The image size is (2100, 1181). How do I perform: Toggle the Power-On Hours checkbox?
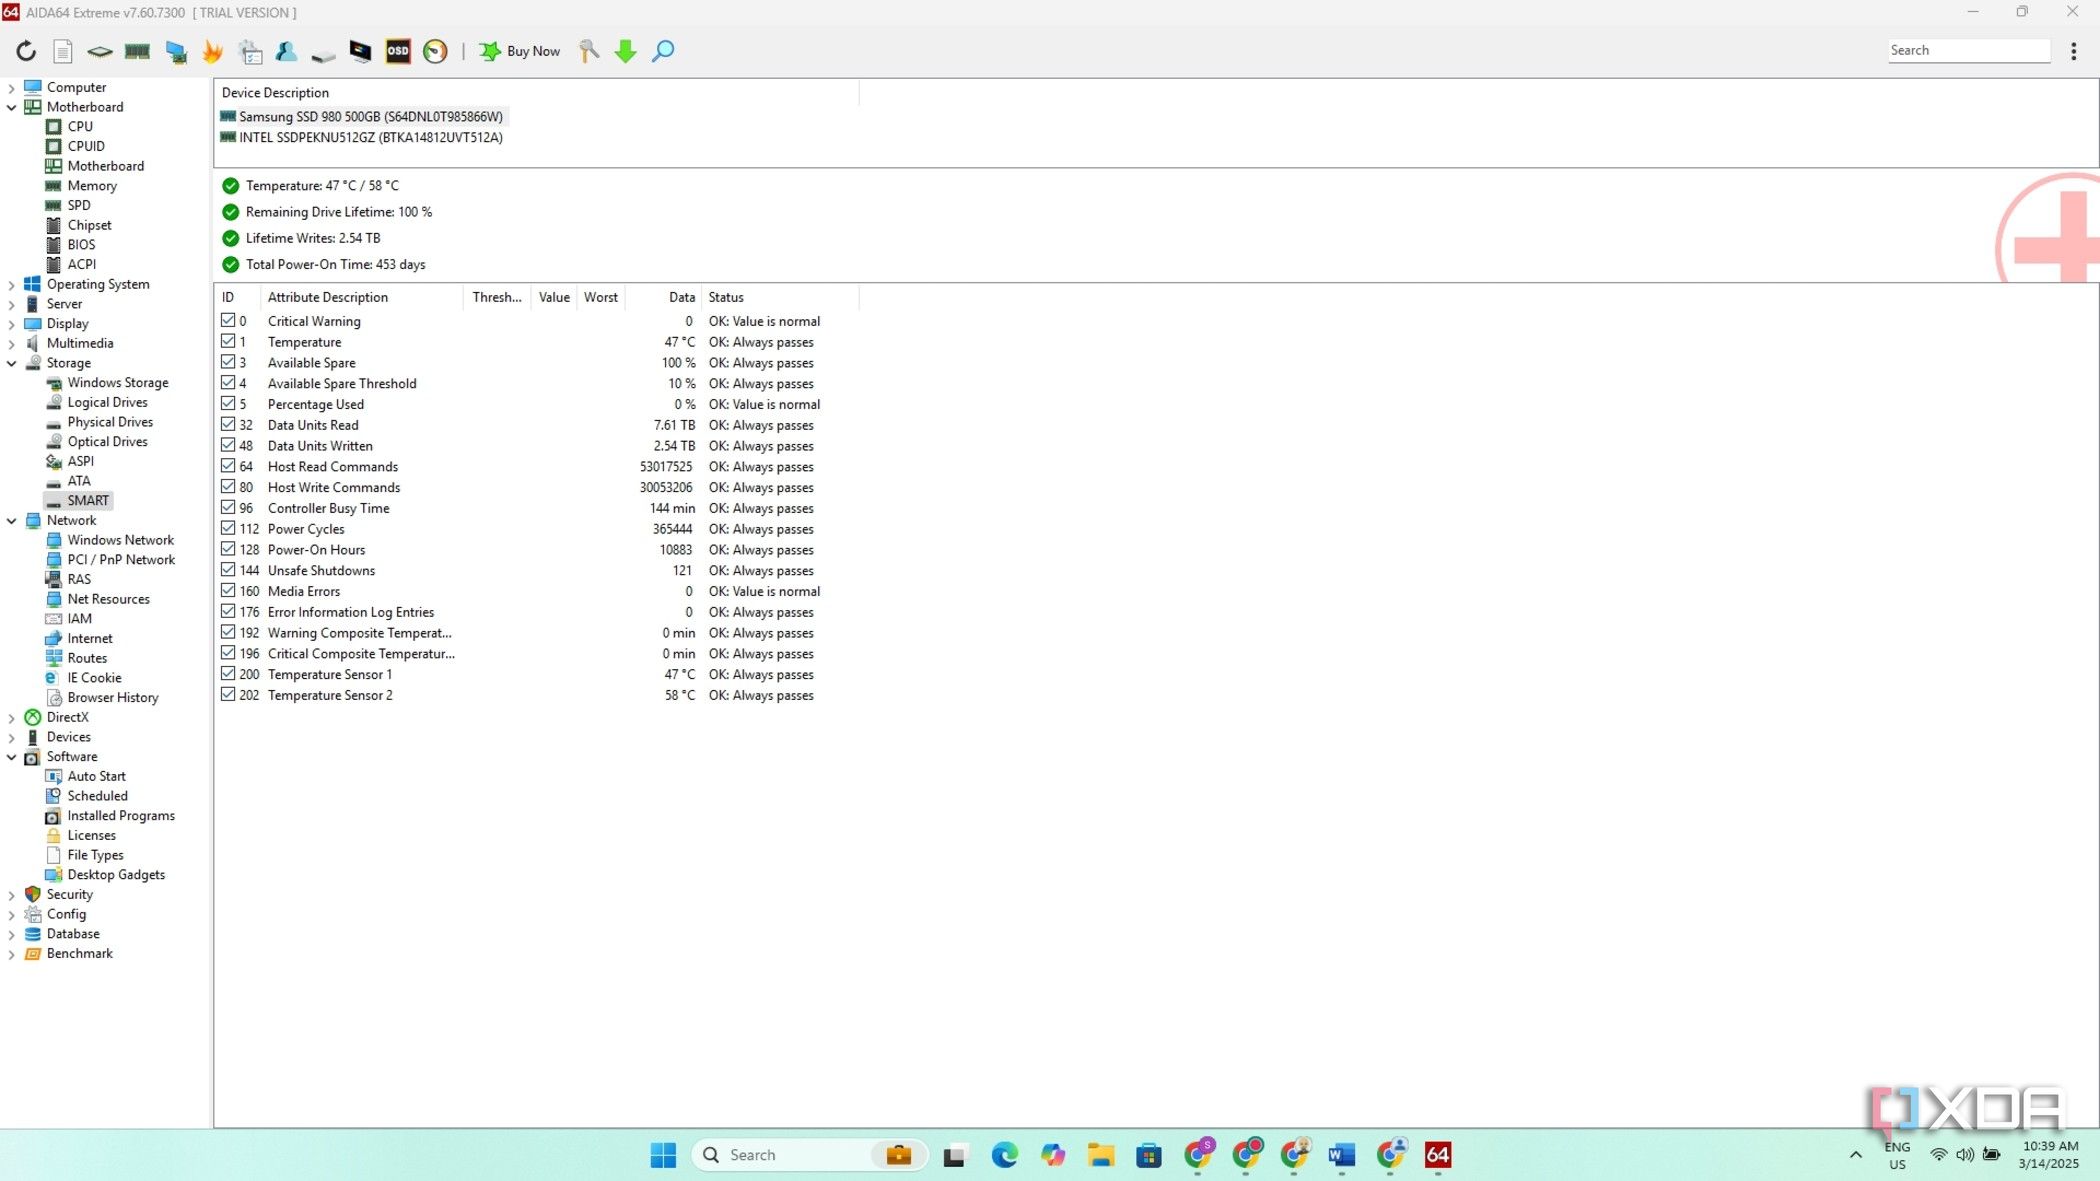click(x=228, y=549)
